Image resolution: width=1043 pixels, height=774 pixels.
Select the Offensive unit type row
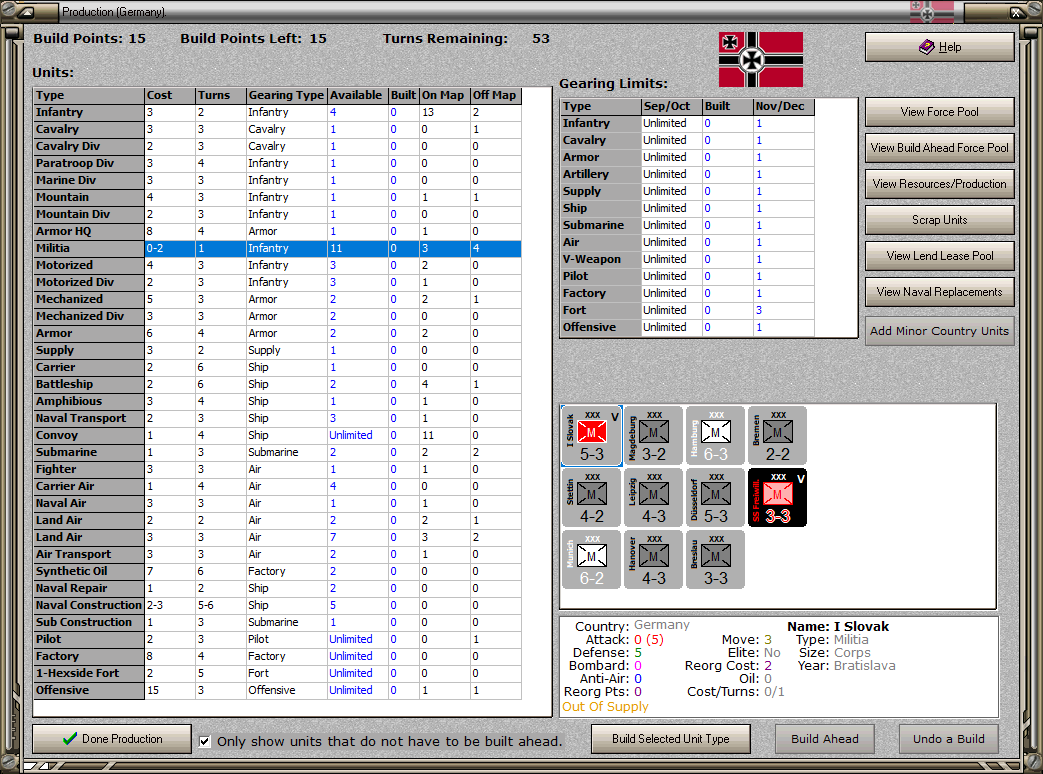coord(277,690)
